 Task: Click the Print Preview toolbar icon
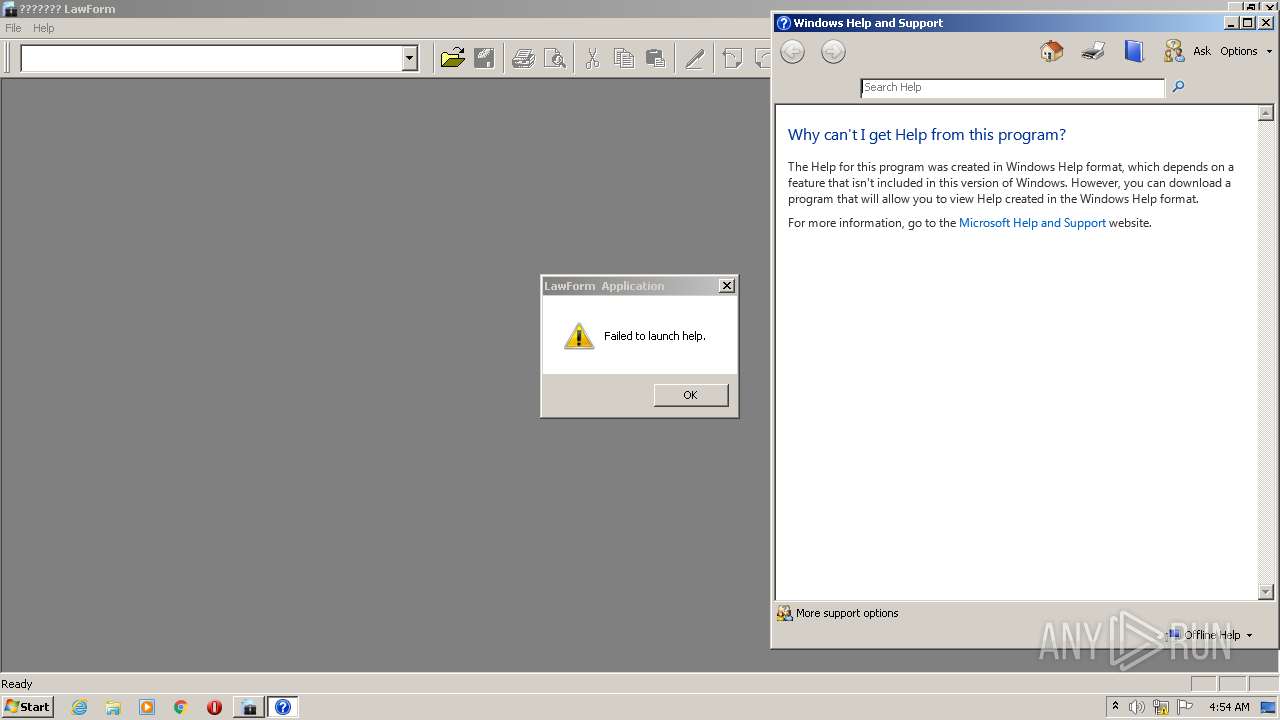(554, 58)
